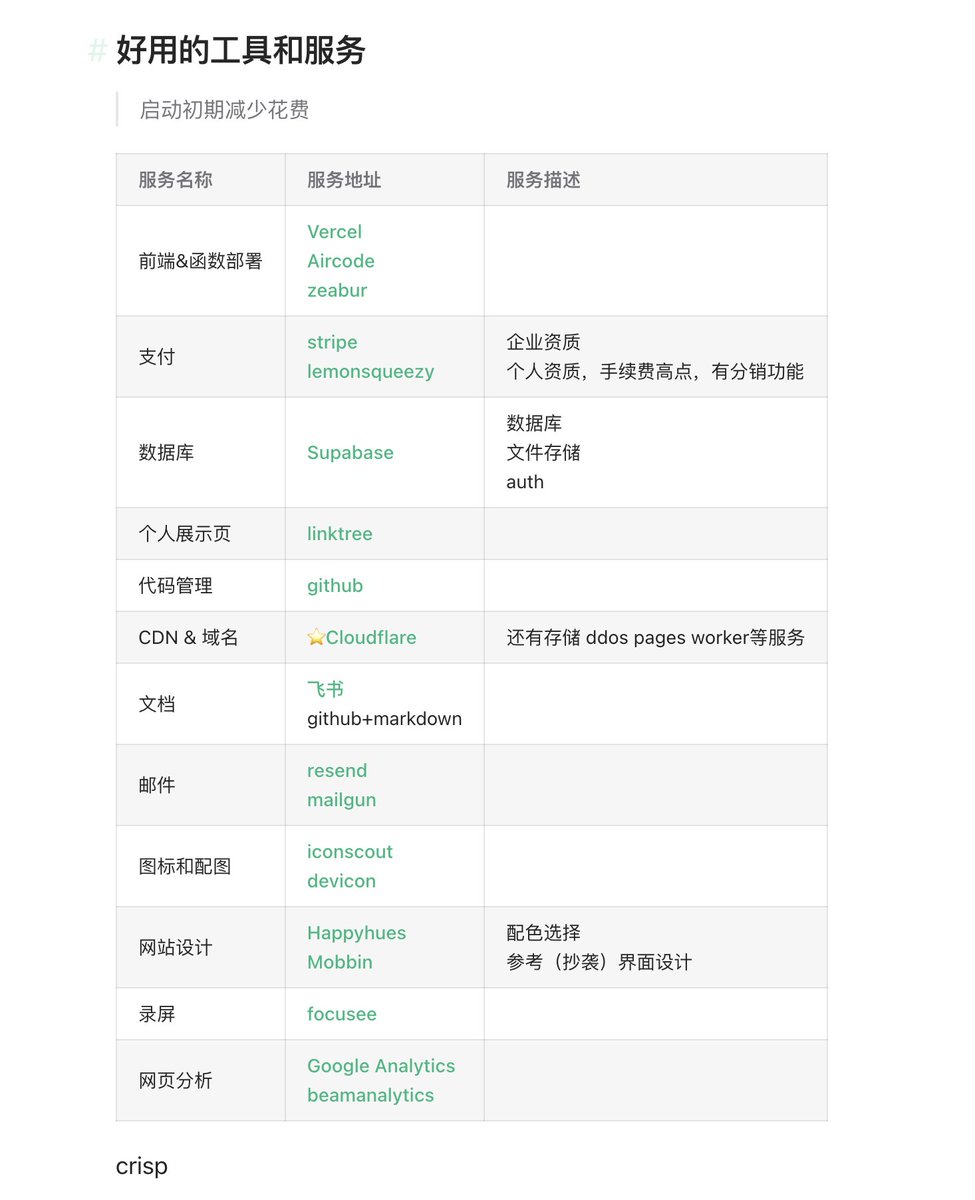Click the # heading anchor icon

click(x=95, y=48)
